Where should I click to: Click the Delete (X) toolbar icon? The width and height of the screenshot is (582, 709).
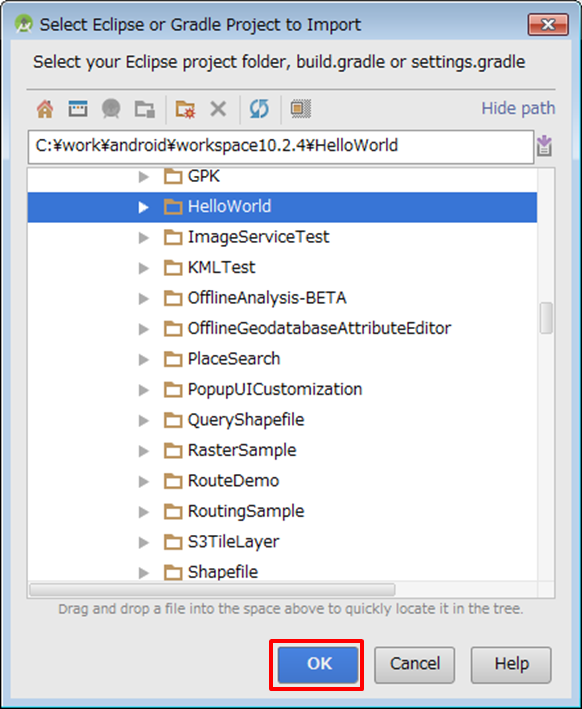click(218, 109)
